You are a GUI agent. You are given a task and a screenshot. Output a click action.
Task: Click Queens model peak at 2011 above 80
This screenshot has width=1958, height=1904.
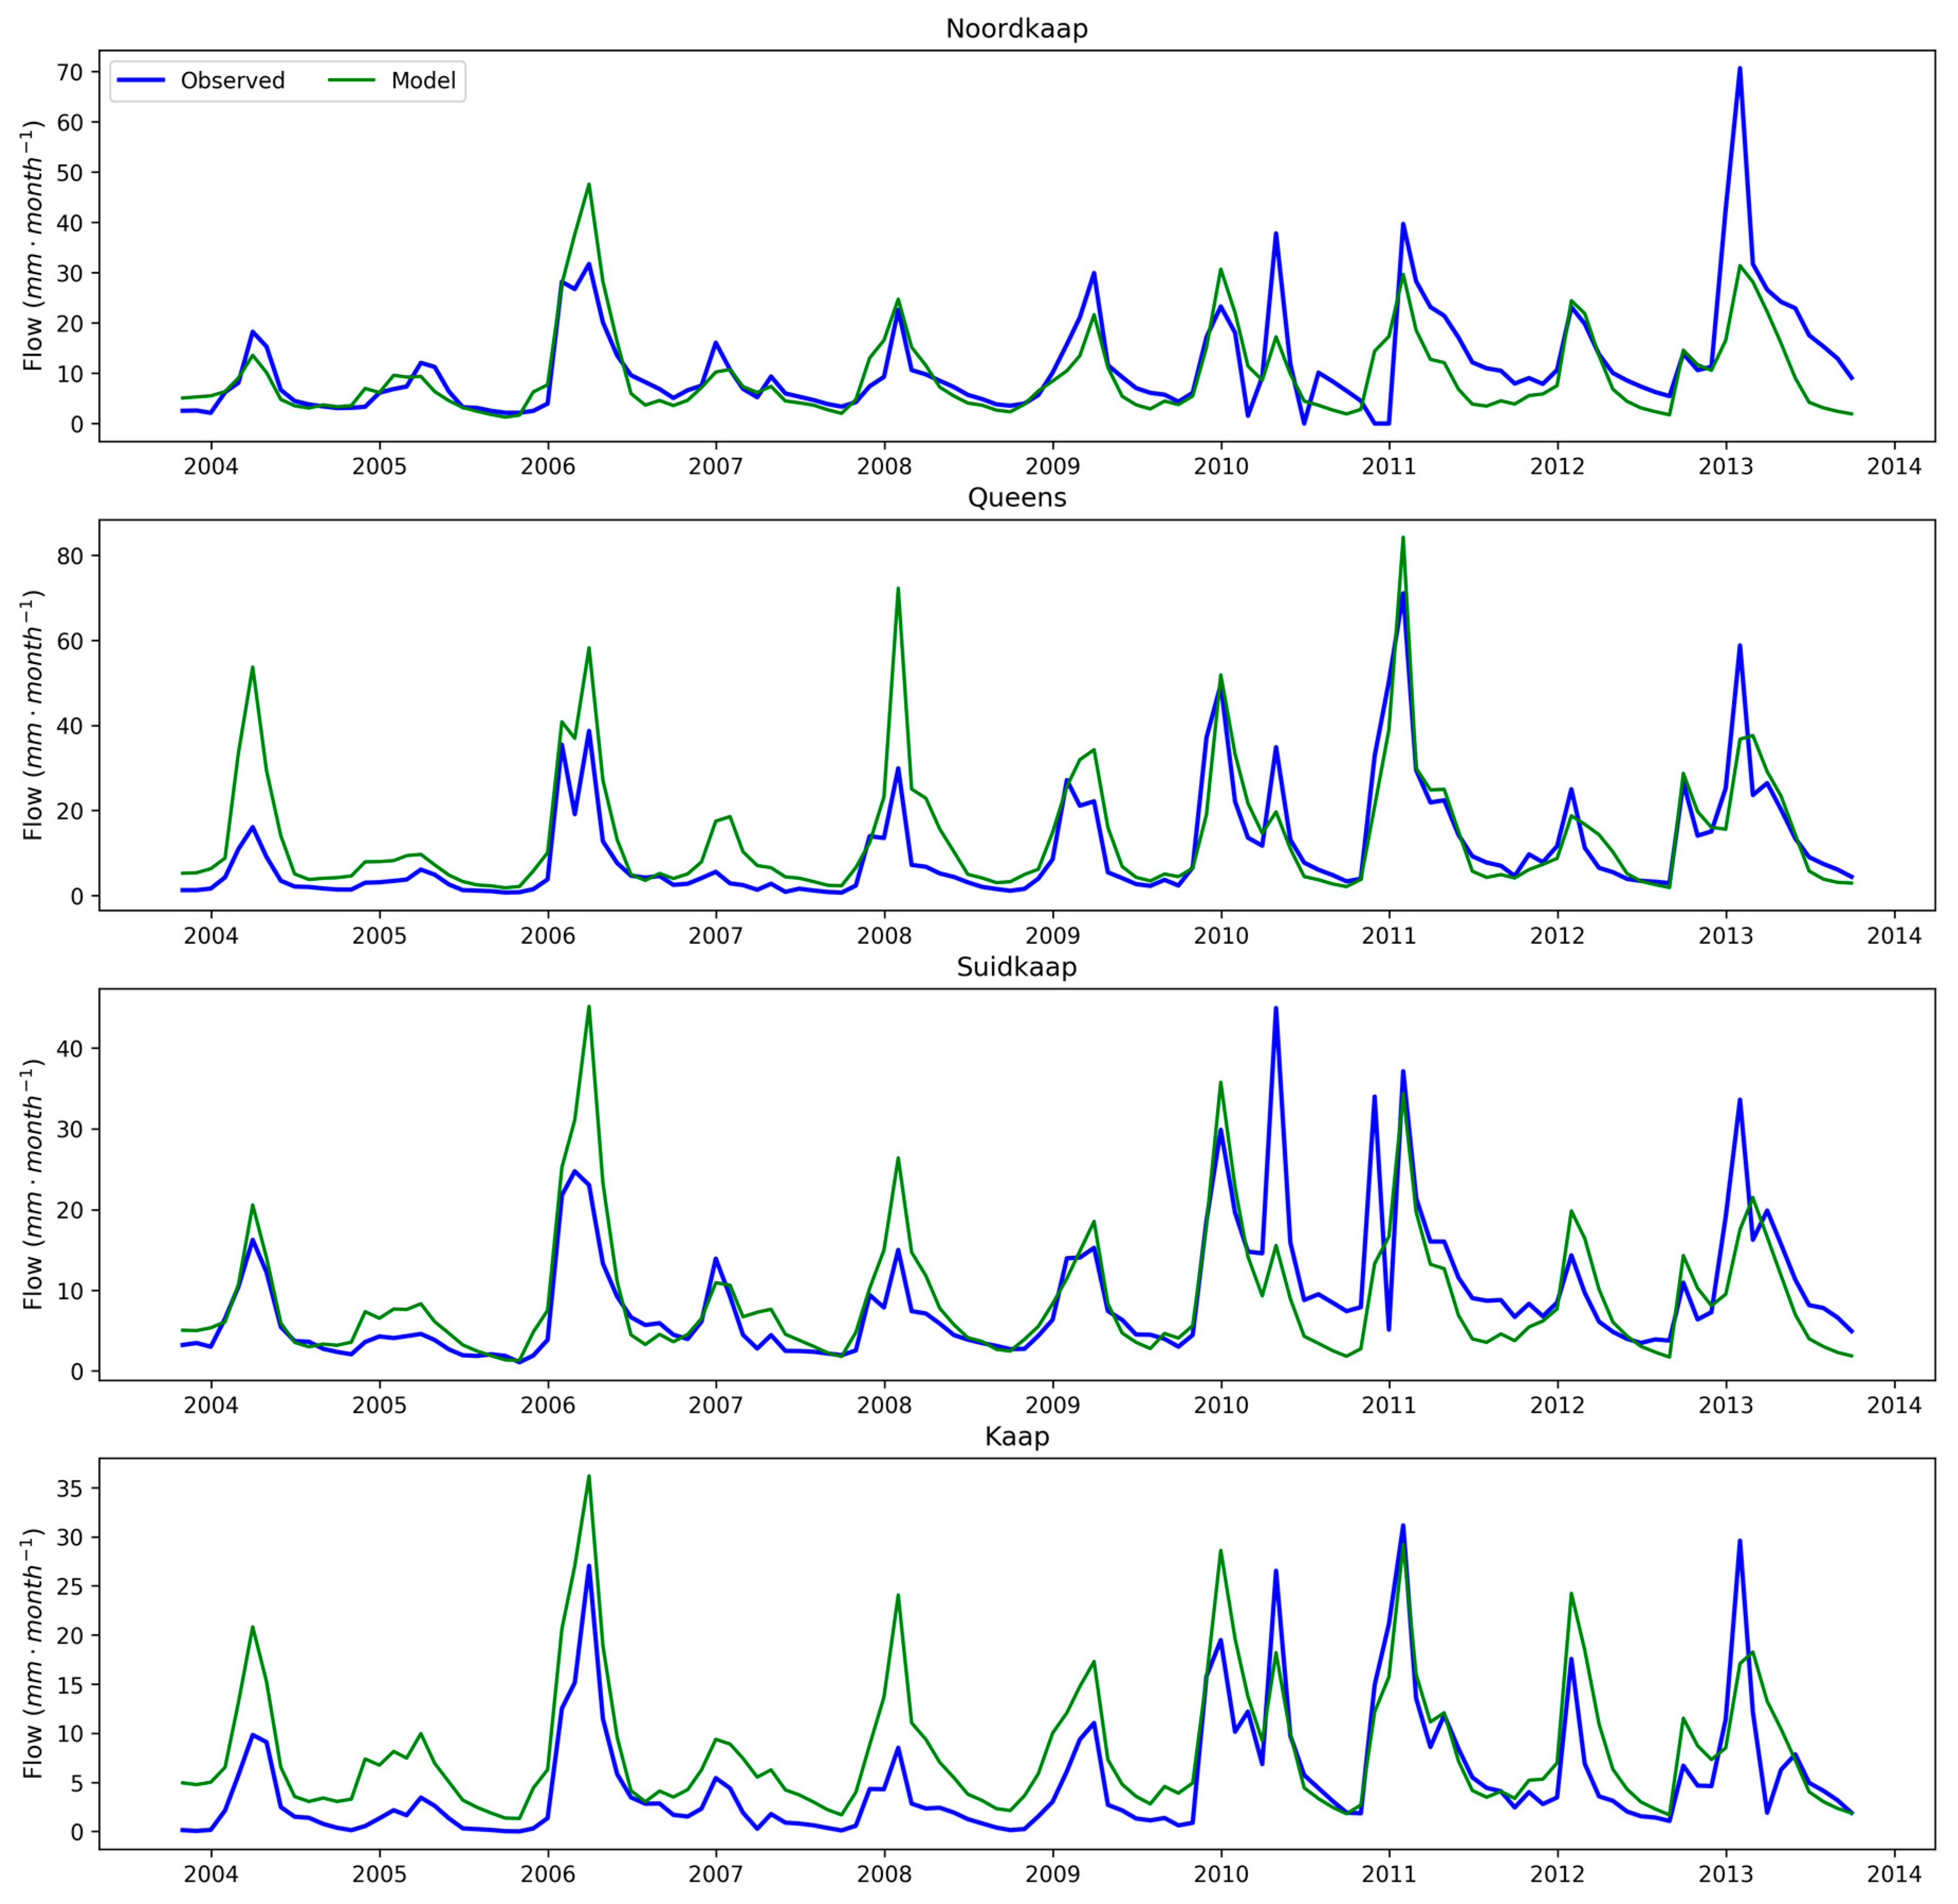point(1402,538)
